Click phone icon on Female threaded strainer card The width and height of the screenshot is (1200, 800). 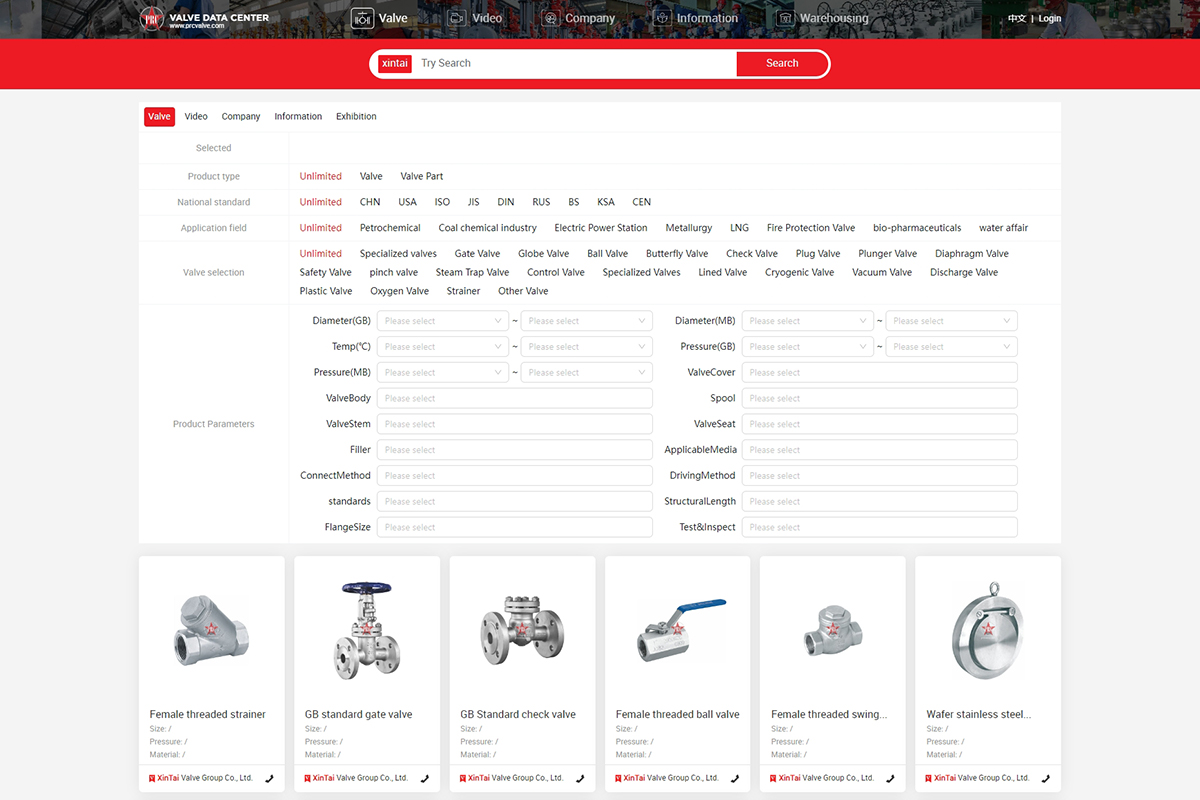[x=269, y=778]
